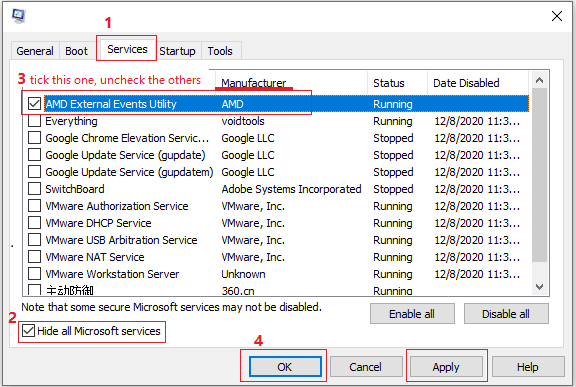The image size is (576, 387).
Task: Click Running status in Everything row
Action: click(393, 121)
